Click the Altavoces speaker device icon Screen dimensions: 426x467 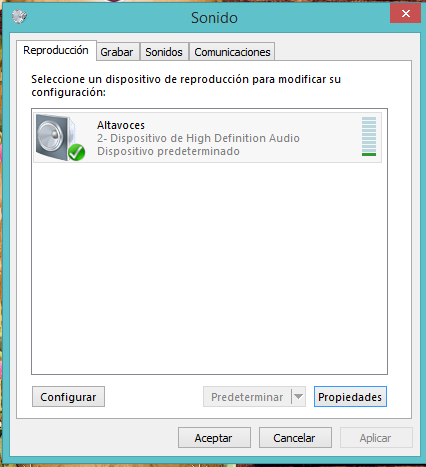pyautogui.click(x=58, y=137)
